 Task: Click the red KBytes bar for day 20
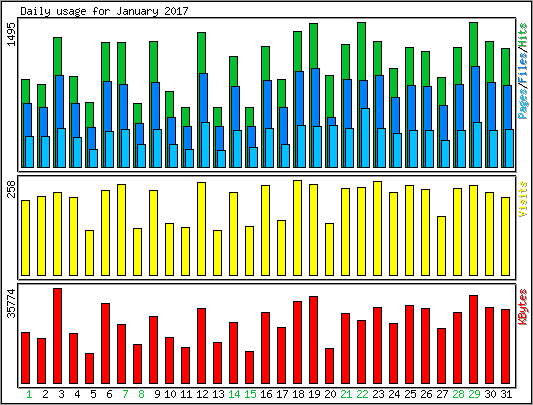click(329, 366)
